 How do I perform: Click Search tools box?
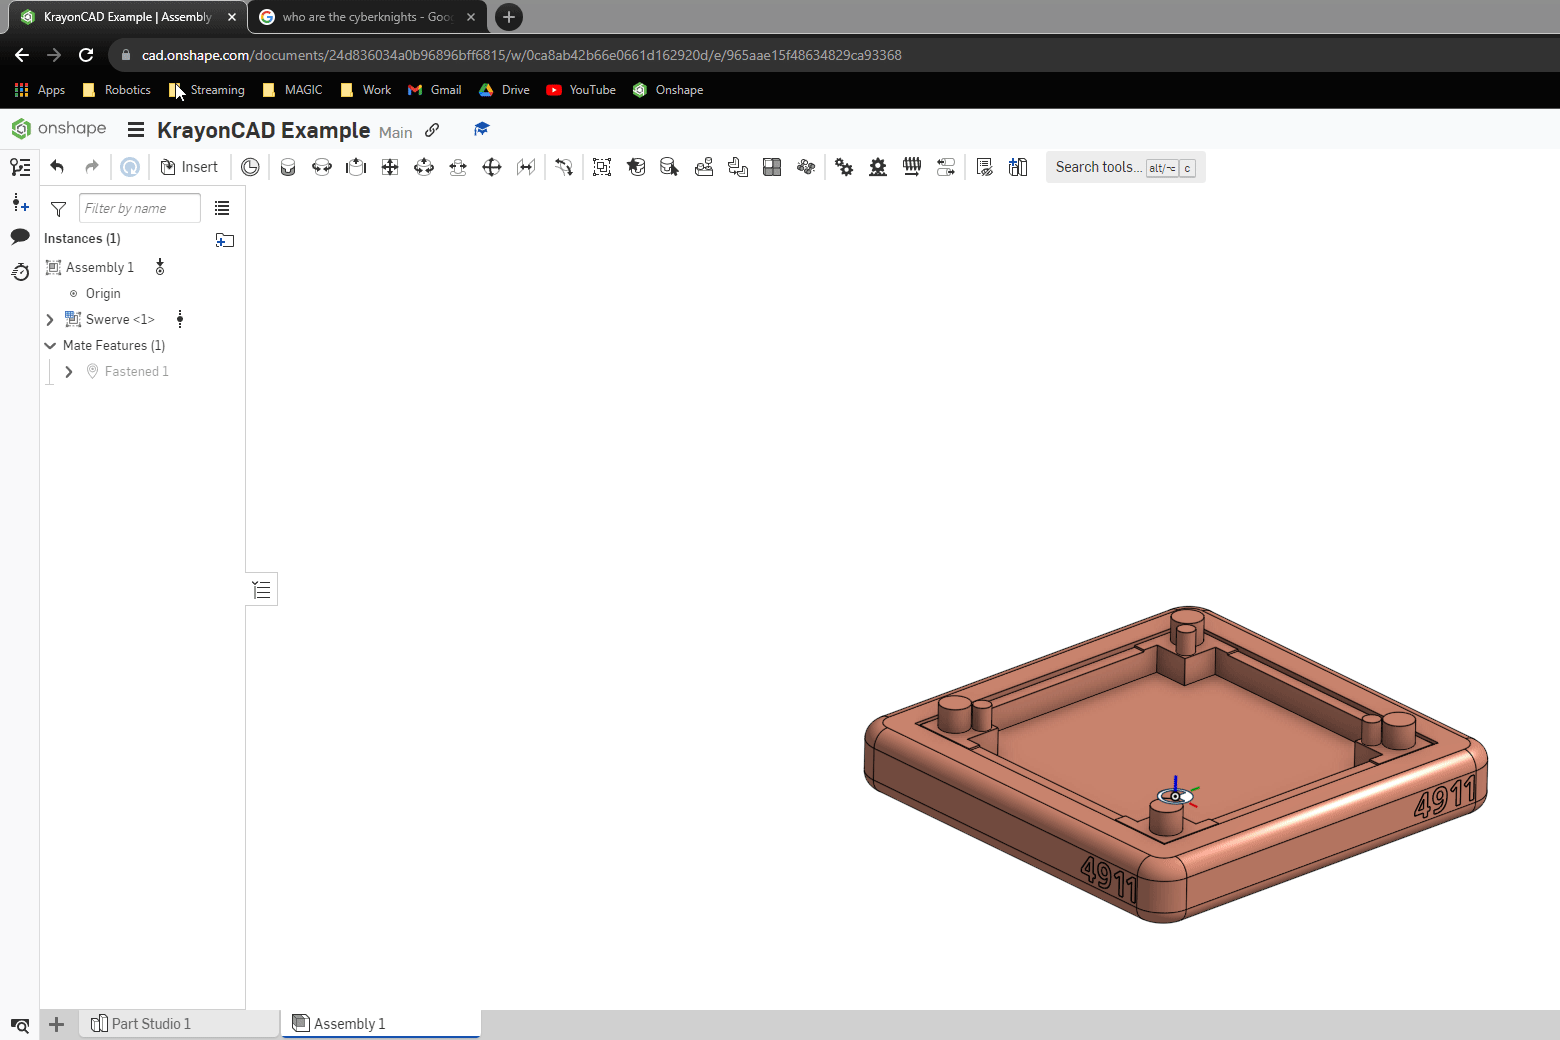point(1125,167)
